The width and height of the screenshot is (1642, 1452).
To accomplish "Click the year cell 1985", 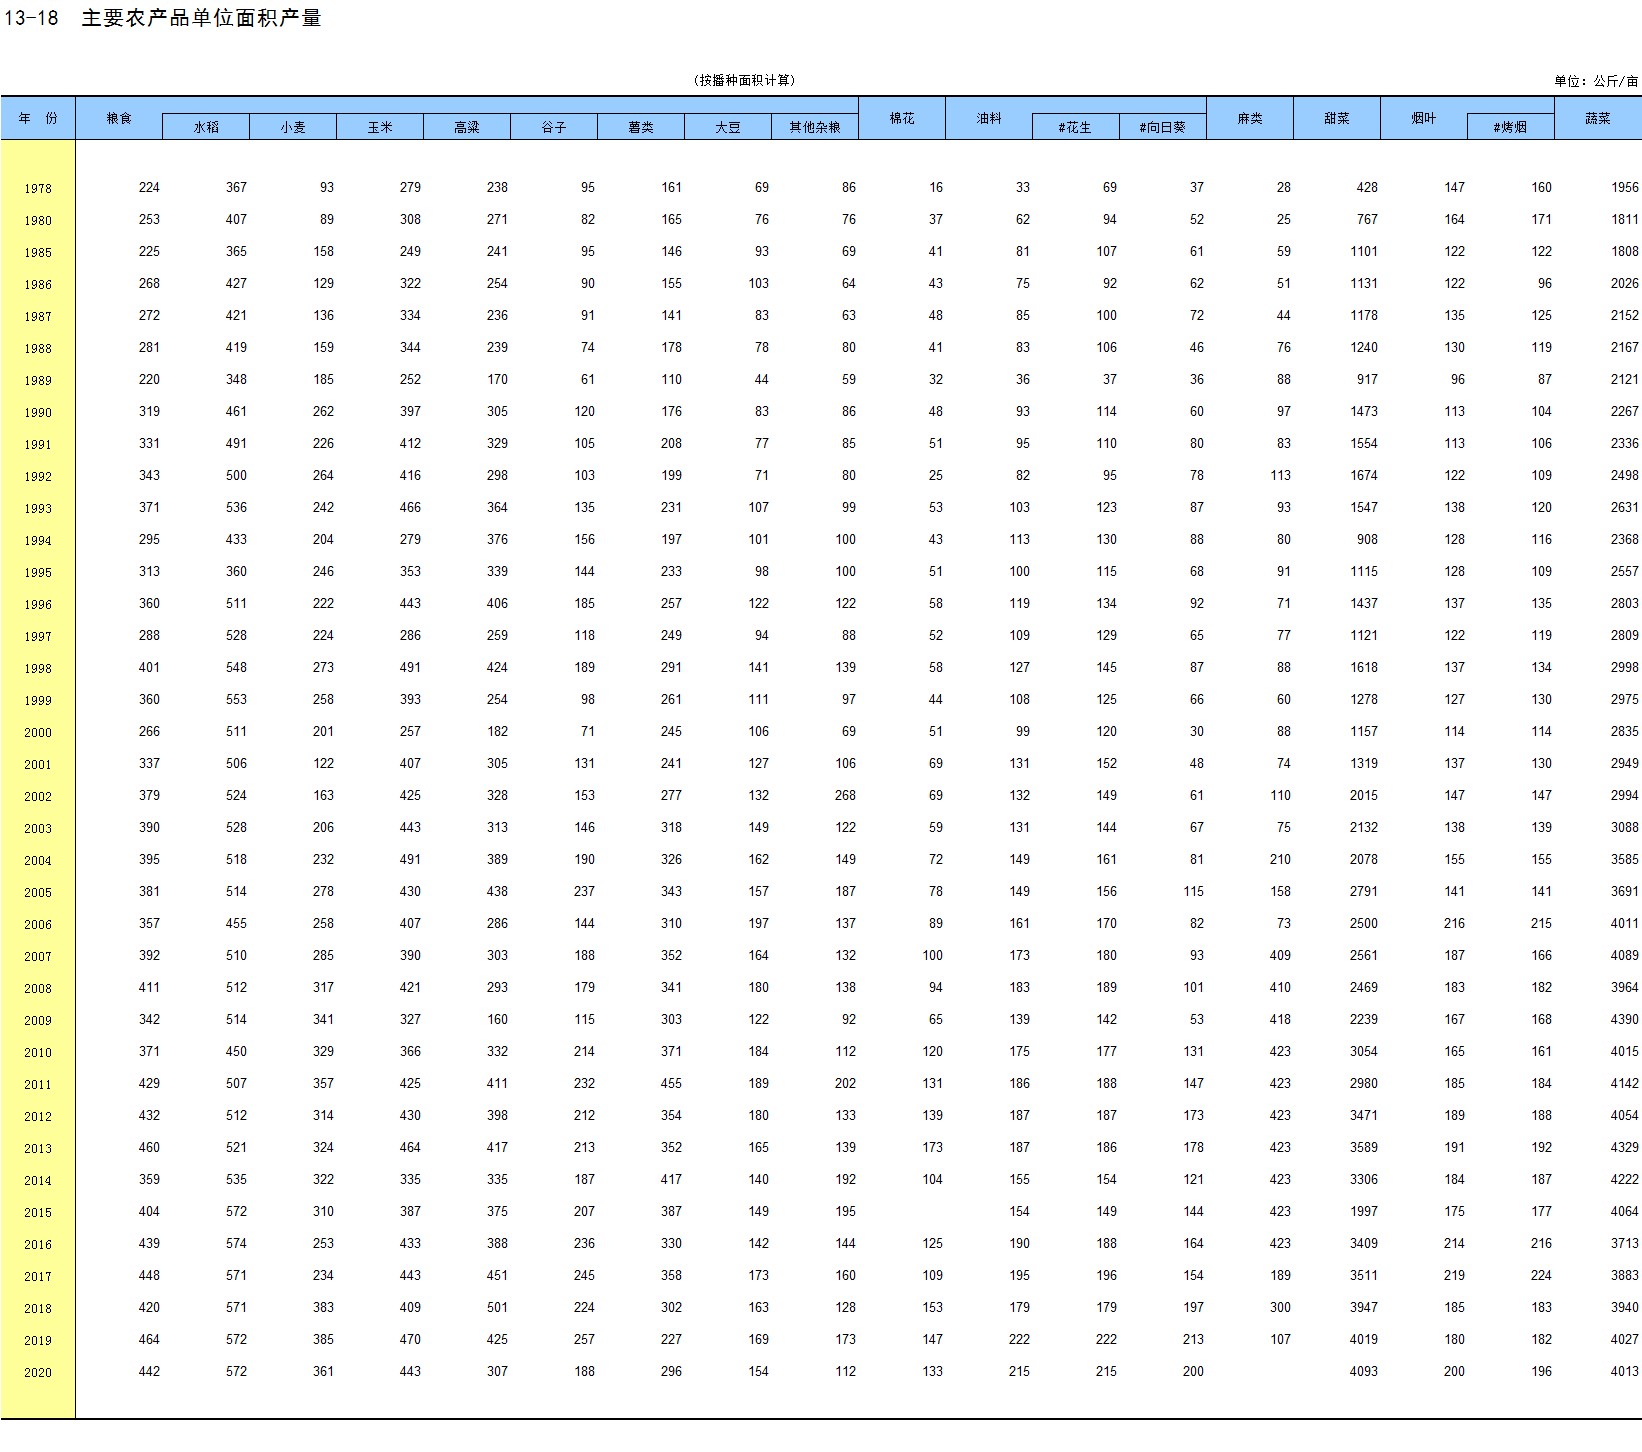I will point(38,252).
